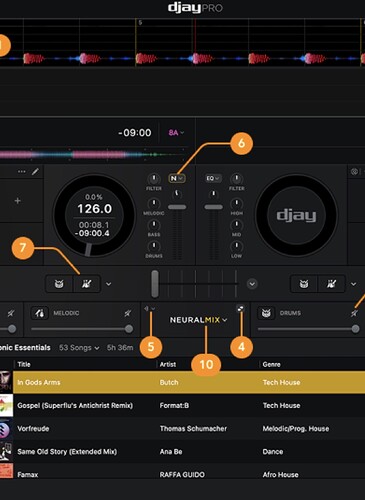Click the MELODIC stem icon in Neural Mix panel
Viewport: 365px width, 500px height.
[x=39, y=313]
